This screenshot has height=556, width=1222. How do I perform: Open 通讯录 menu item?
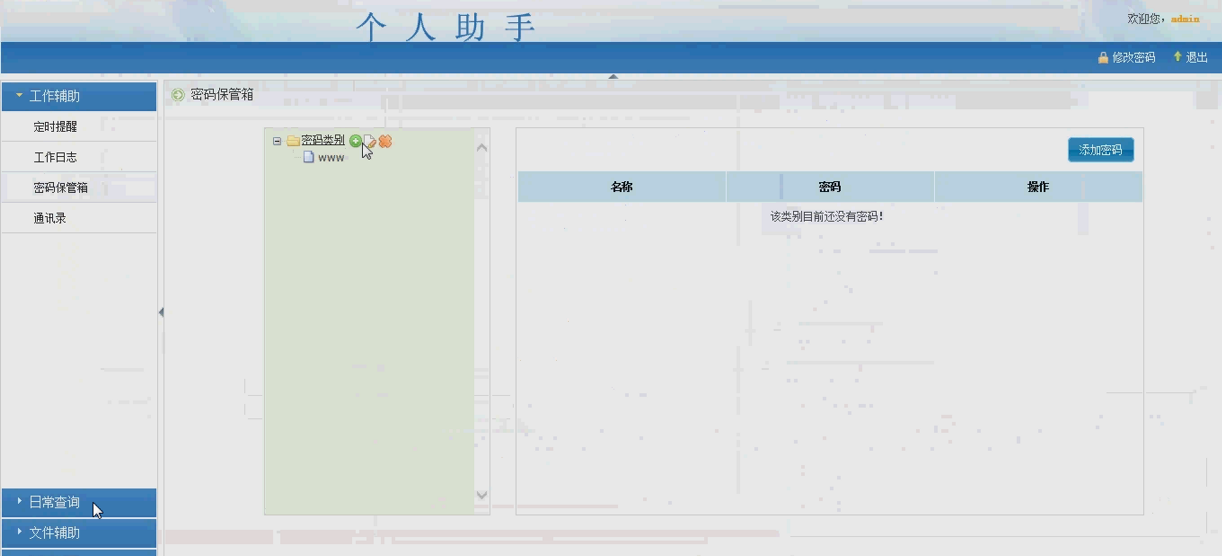[x=79, y=218]
